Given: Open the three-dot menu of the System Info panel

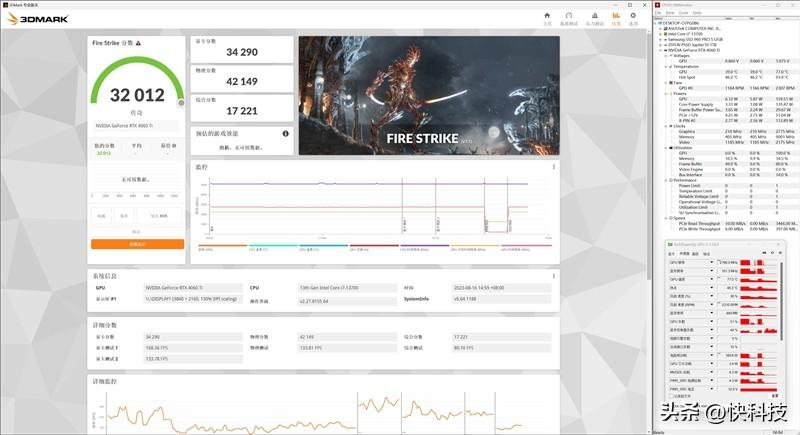Looking at the screenshot, I should [554, 276].
